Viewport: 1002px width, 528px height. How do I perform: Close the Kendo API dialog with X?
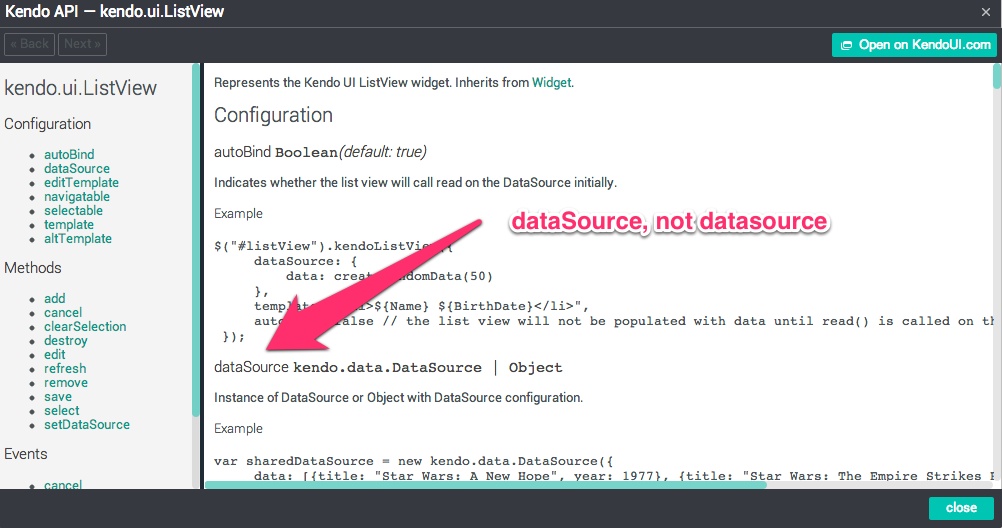point(986,12)
